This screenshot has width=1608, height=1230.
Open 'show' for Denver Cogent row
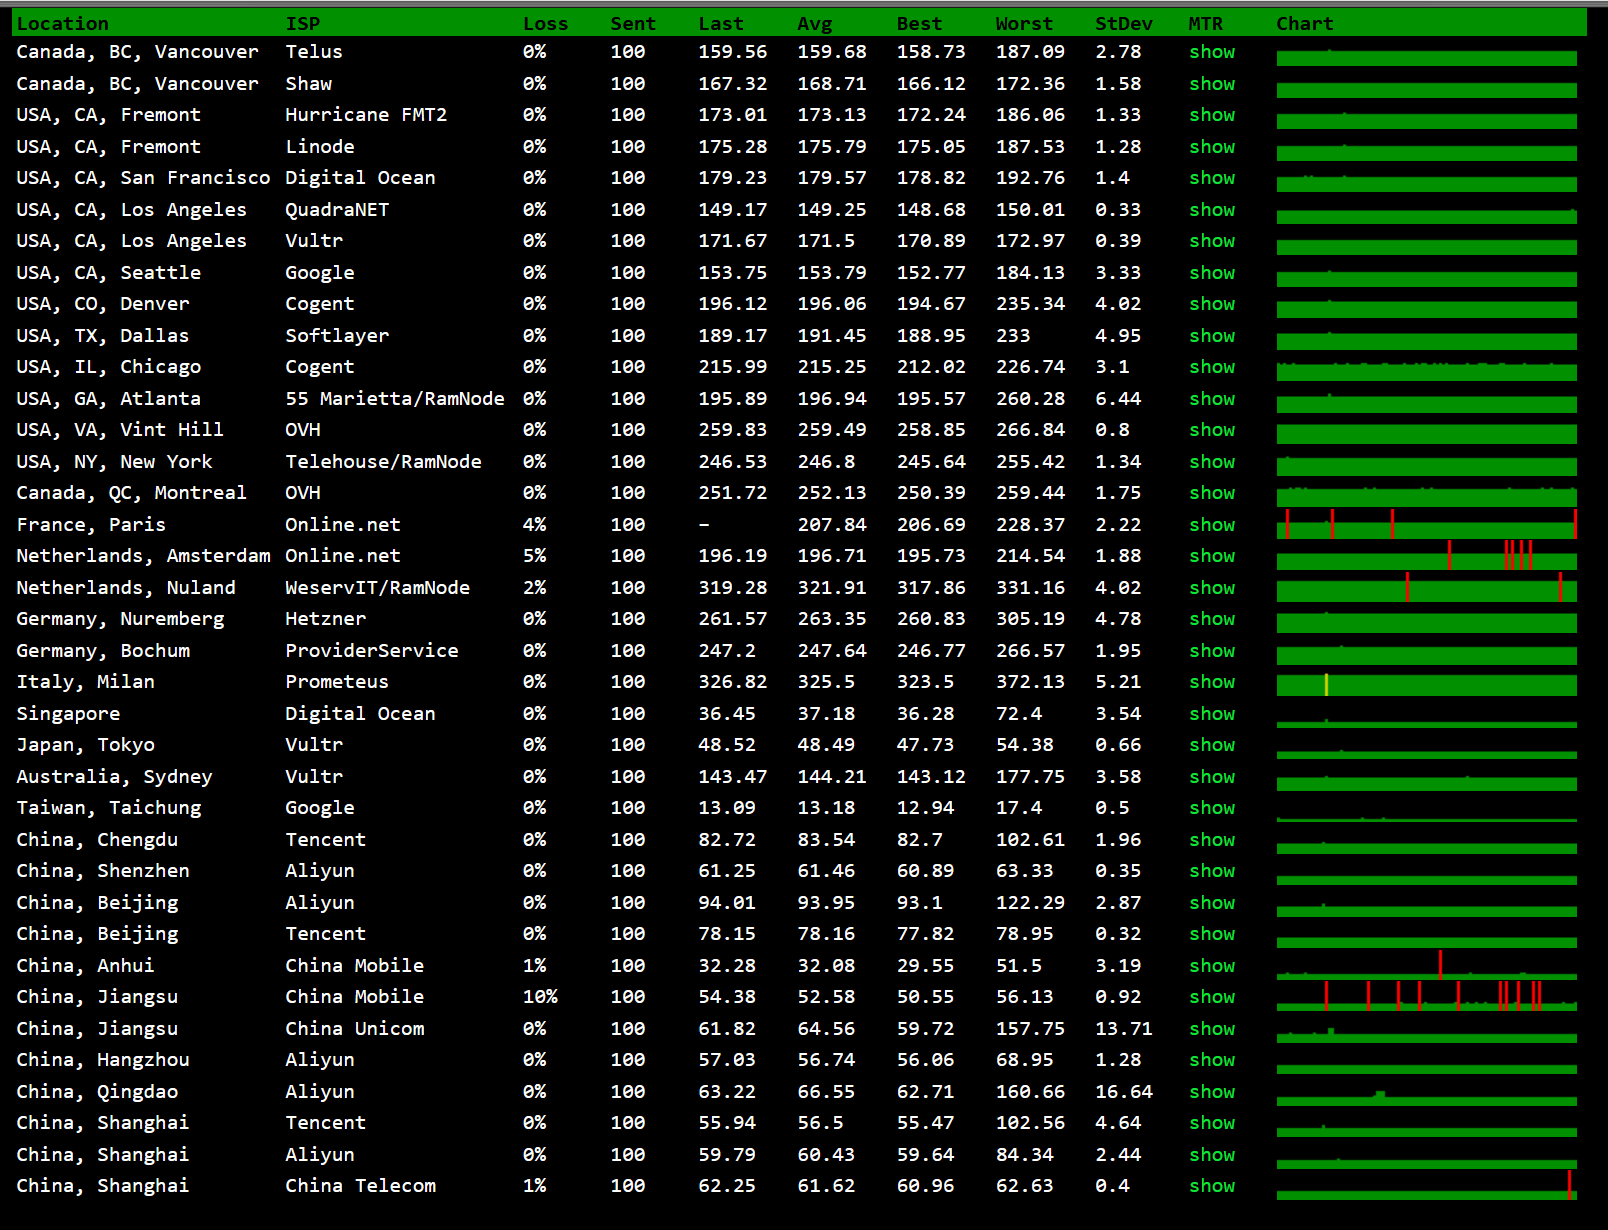pos(1212,304)
